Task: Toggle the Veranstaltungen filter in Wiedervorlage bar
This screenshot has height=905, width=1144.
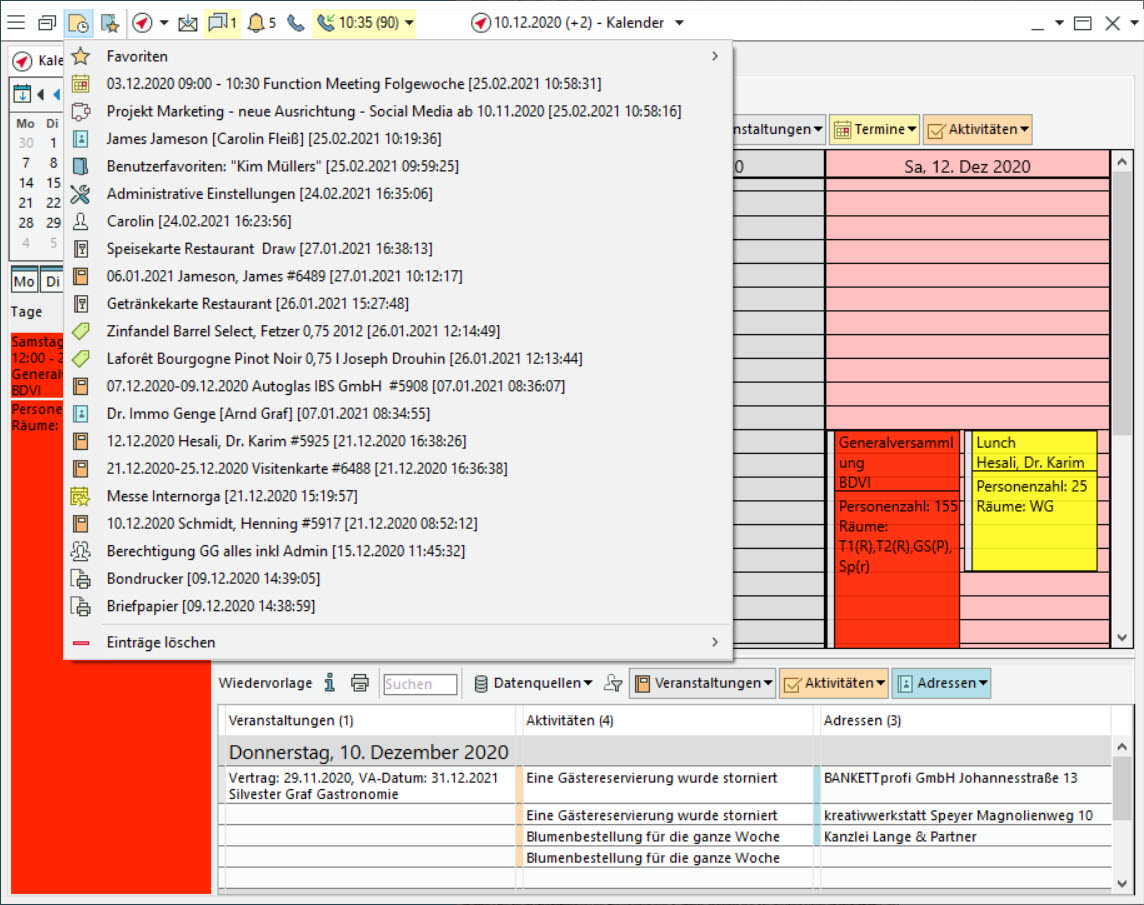Action: coord(701,683)
